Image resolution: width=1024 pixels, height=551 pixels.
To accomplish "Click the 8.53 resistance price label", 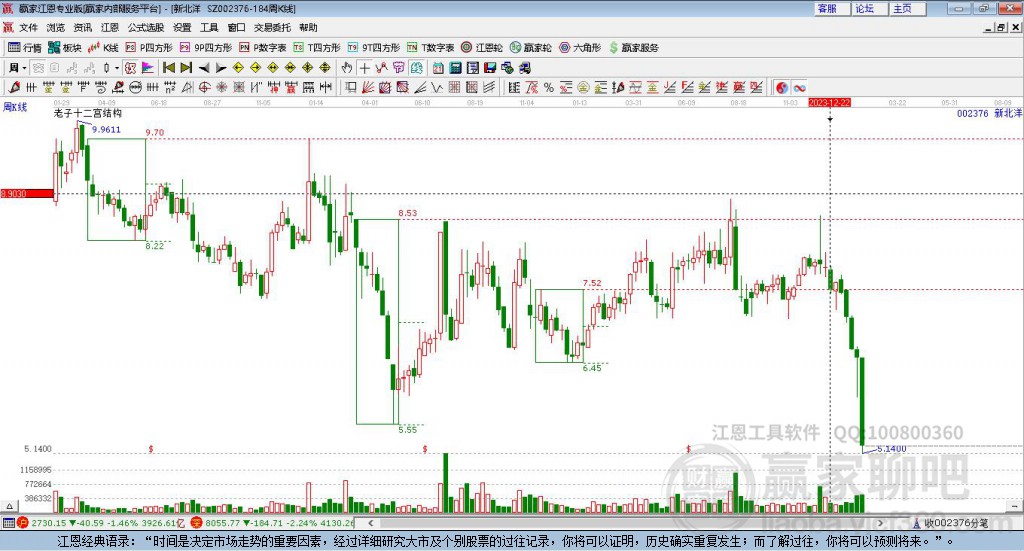I will click(408, 213).
